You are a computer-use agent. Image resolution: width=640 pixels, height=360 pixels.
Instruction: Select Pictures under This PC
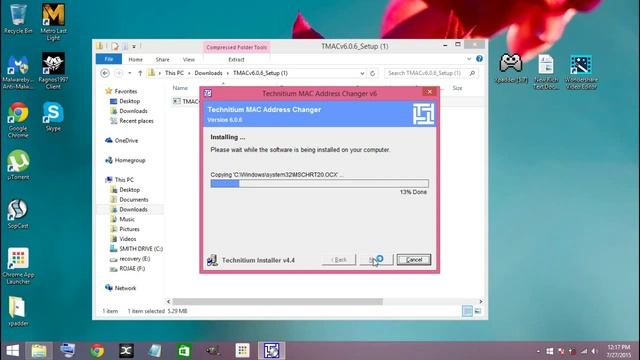(x=129, y=229)
